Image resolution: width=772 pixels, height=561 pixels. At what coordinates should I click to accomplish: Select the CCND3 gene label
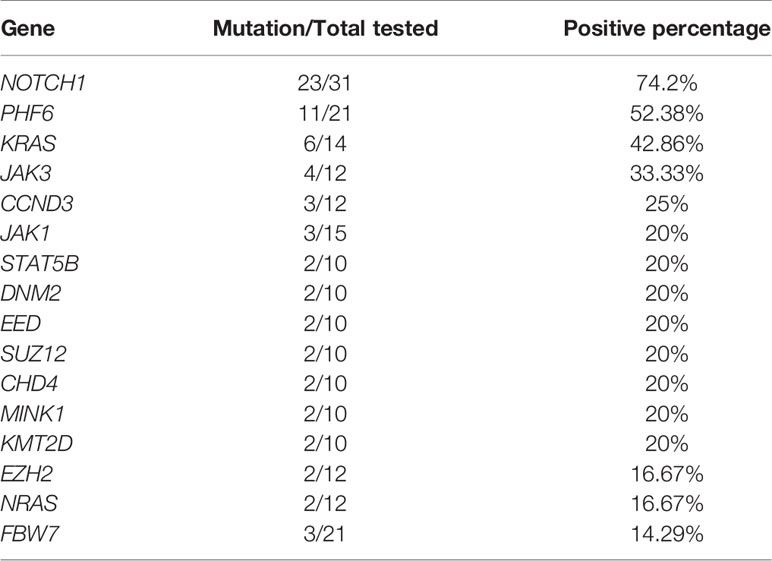click(x=37, y=203)
